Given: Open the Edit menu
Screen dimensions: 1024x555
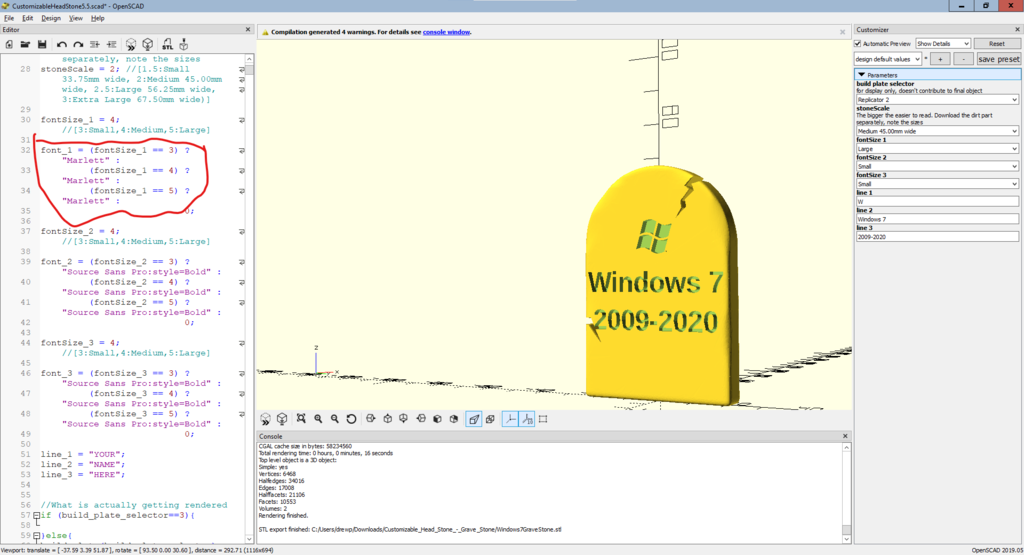Looking at the screenshot, I should (27, 18).
